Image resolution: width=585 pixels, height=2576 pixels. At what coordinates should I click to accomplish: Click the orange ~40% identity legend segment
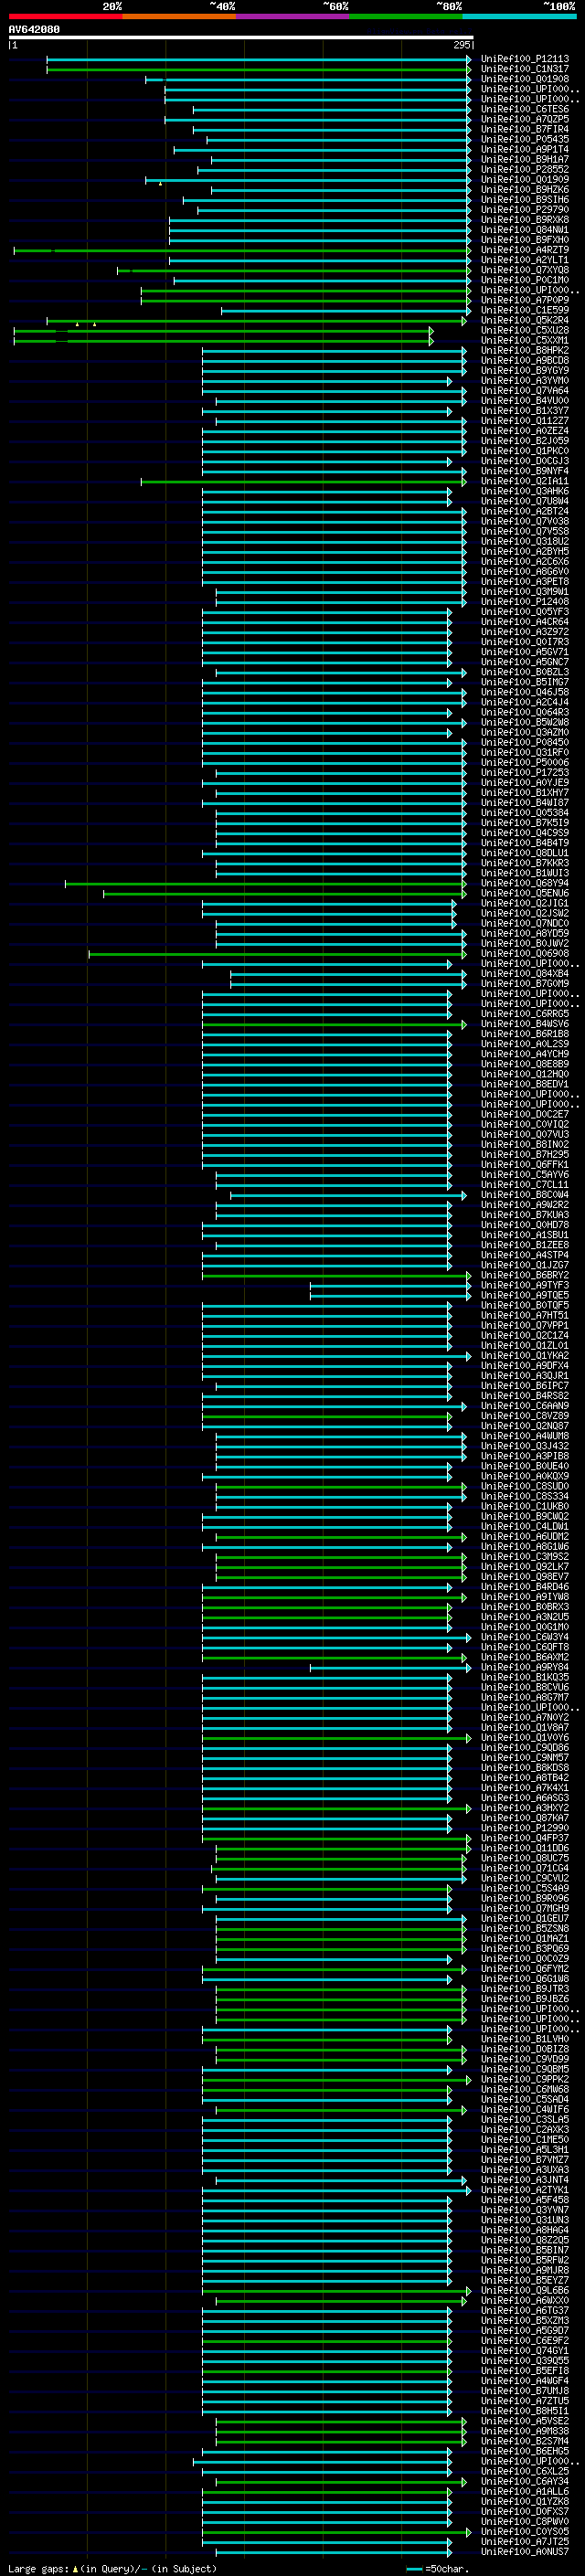tap(179, 17)
